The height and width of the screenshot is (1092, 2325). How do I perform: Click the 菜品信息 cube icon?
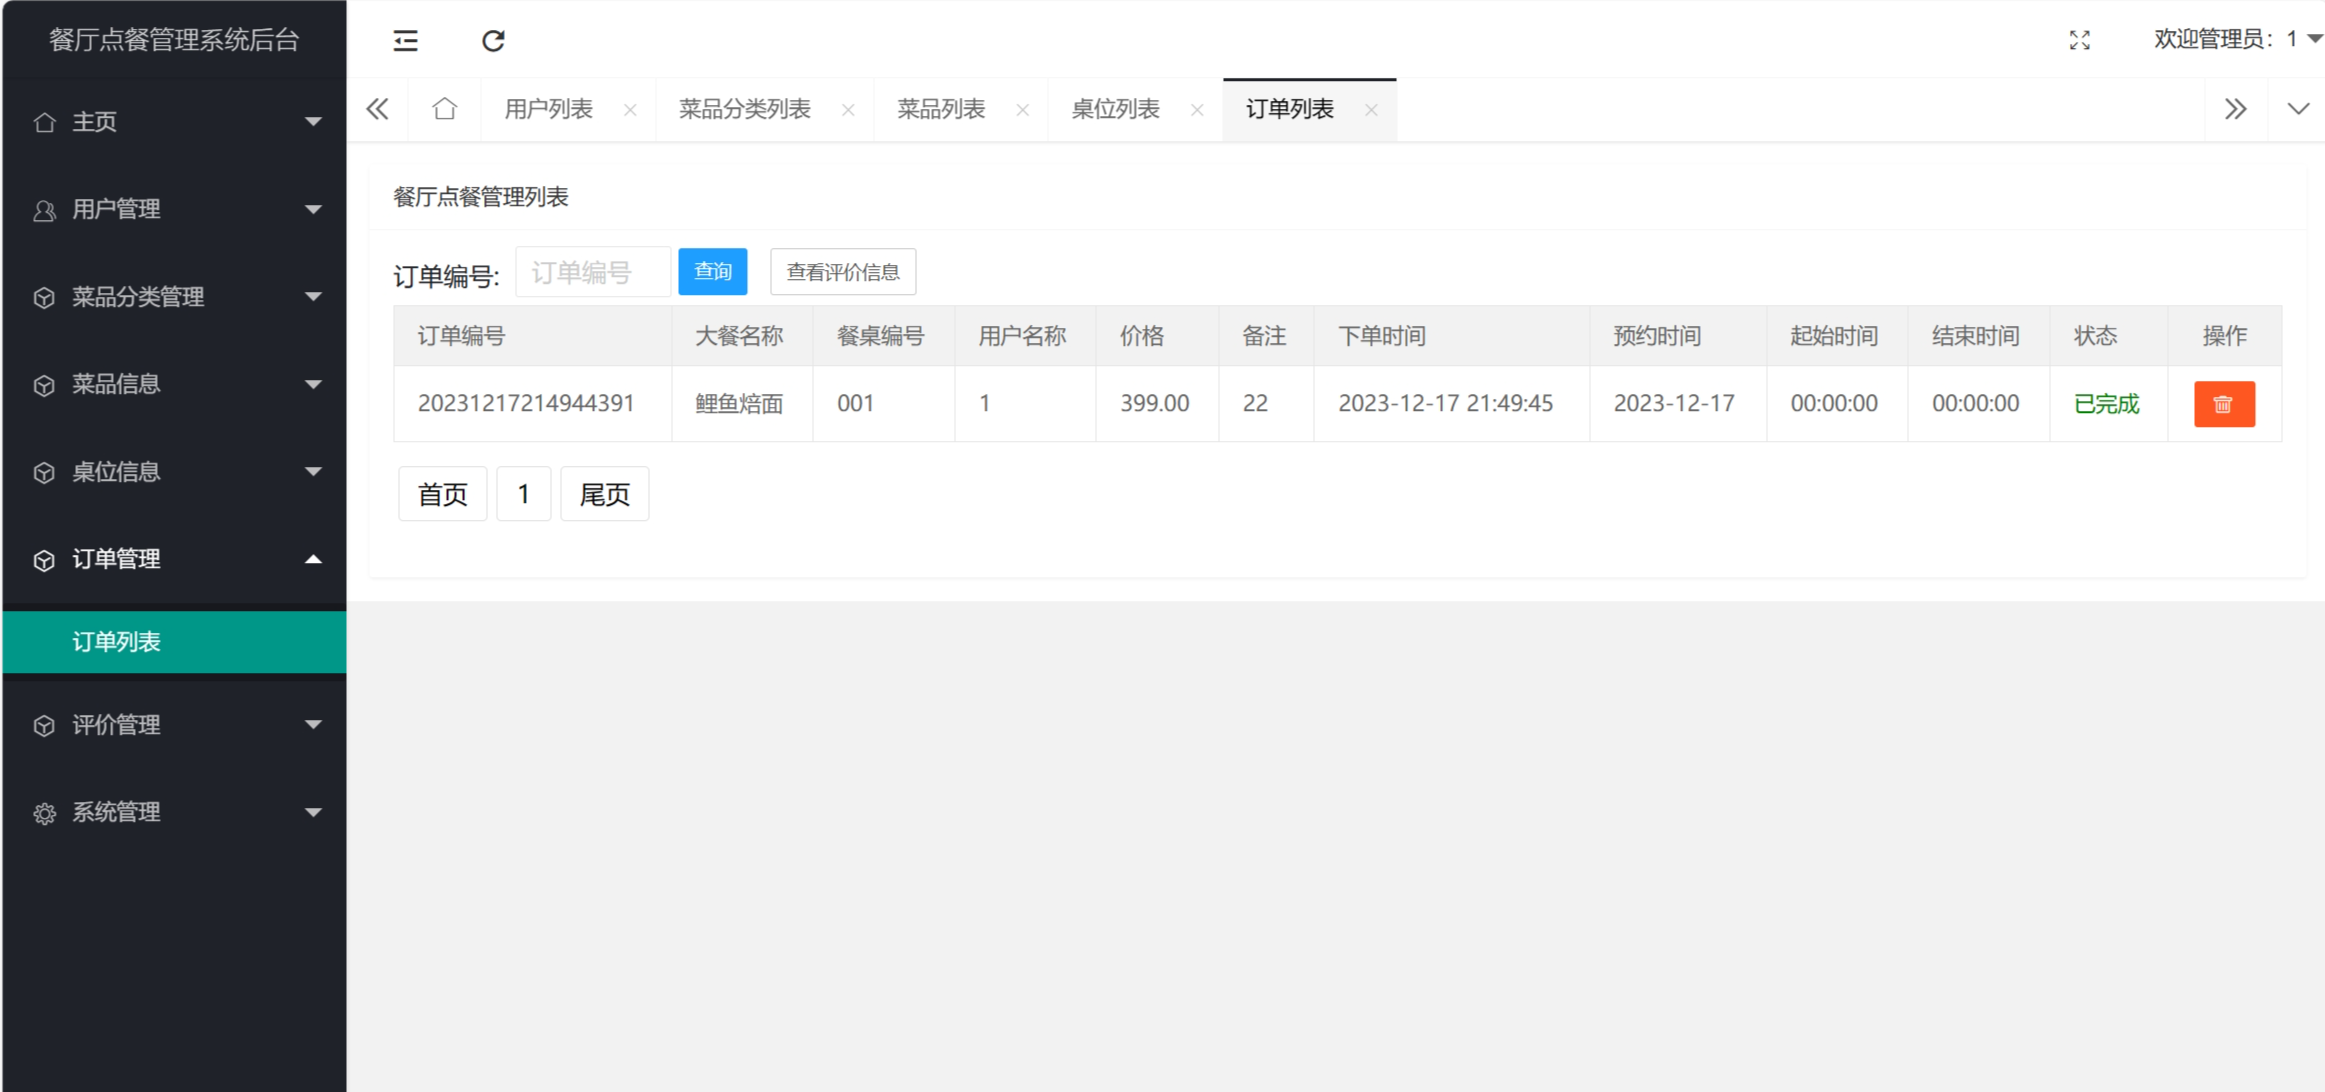point(44,384)
